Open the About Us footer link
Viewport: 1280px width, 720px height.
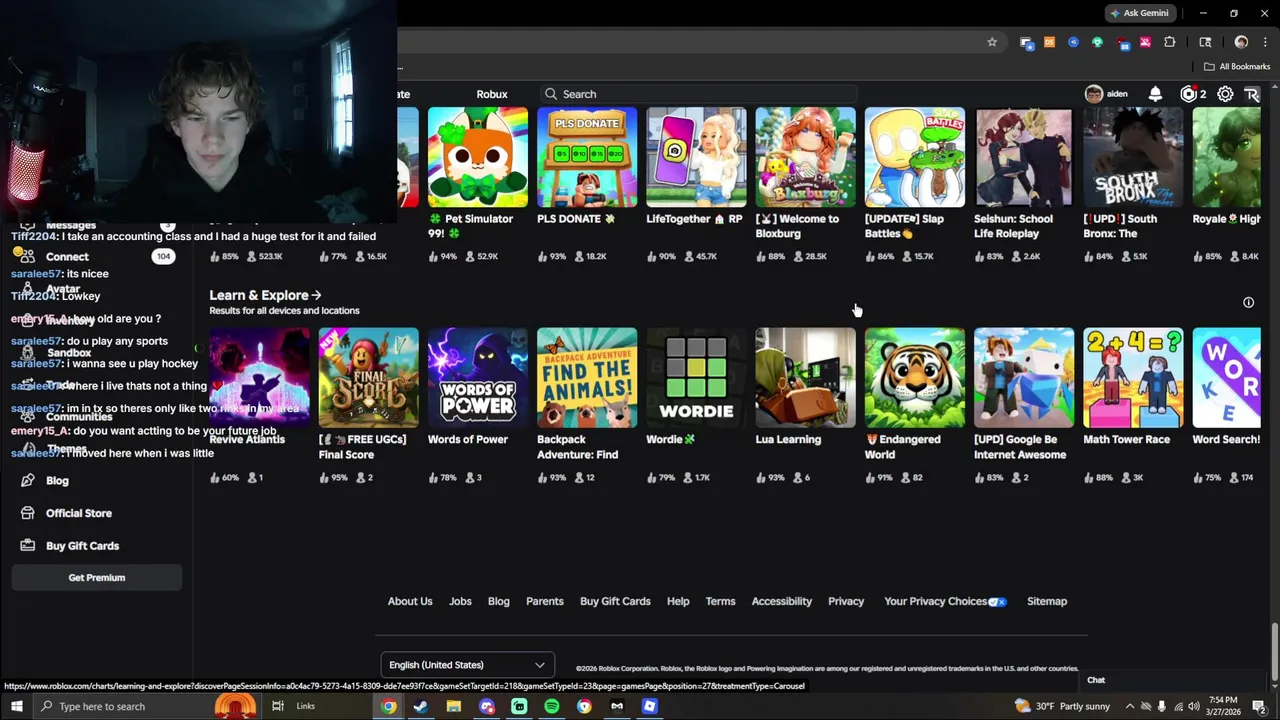click(410, 602)
